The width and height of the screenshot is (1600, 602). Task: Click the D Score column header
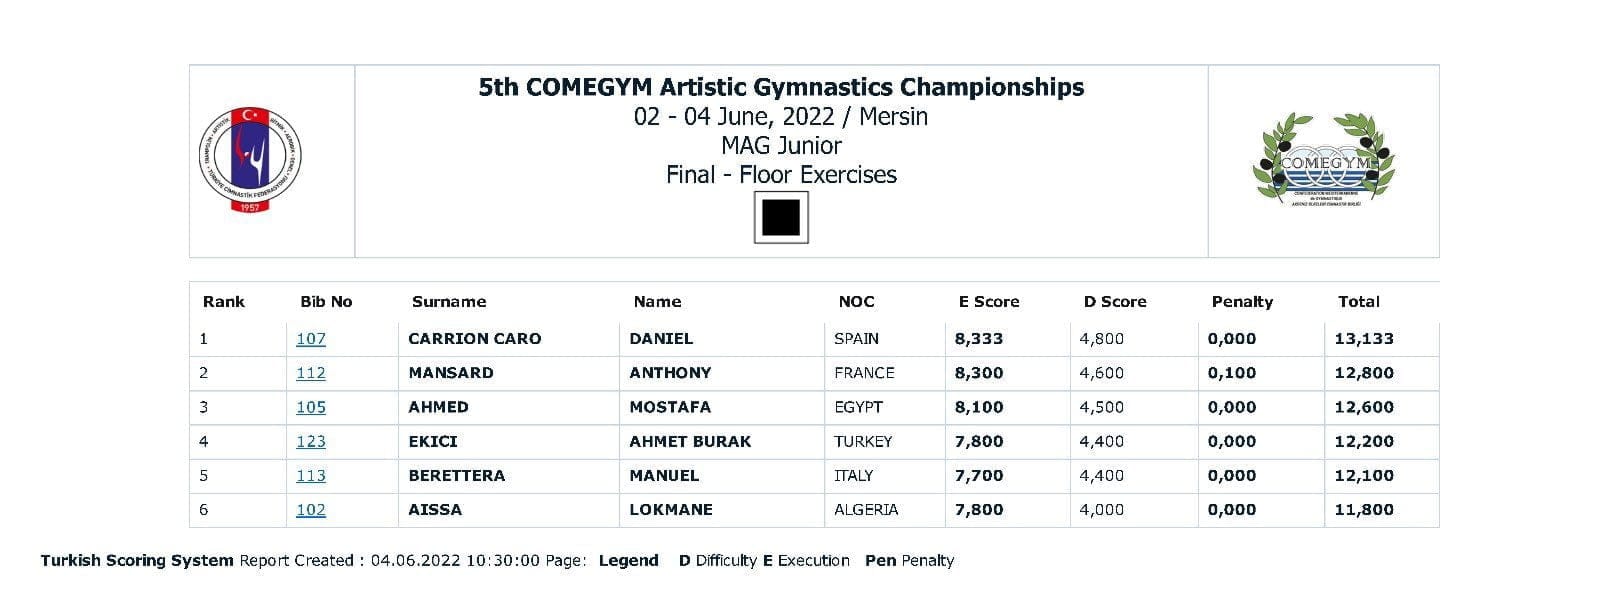[1115, 301]
